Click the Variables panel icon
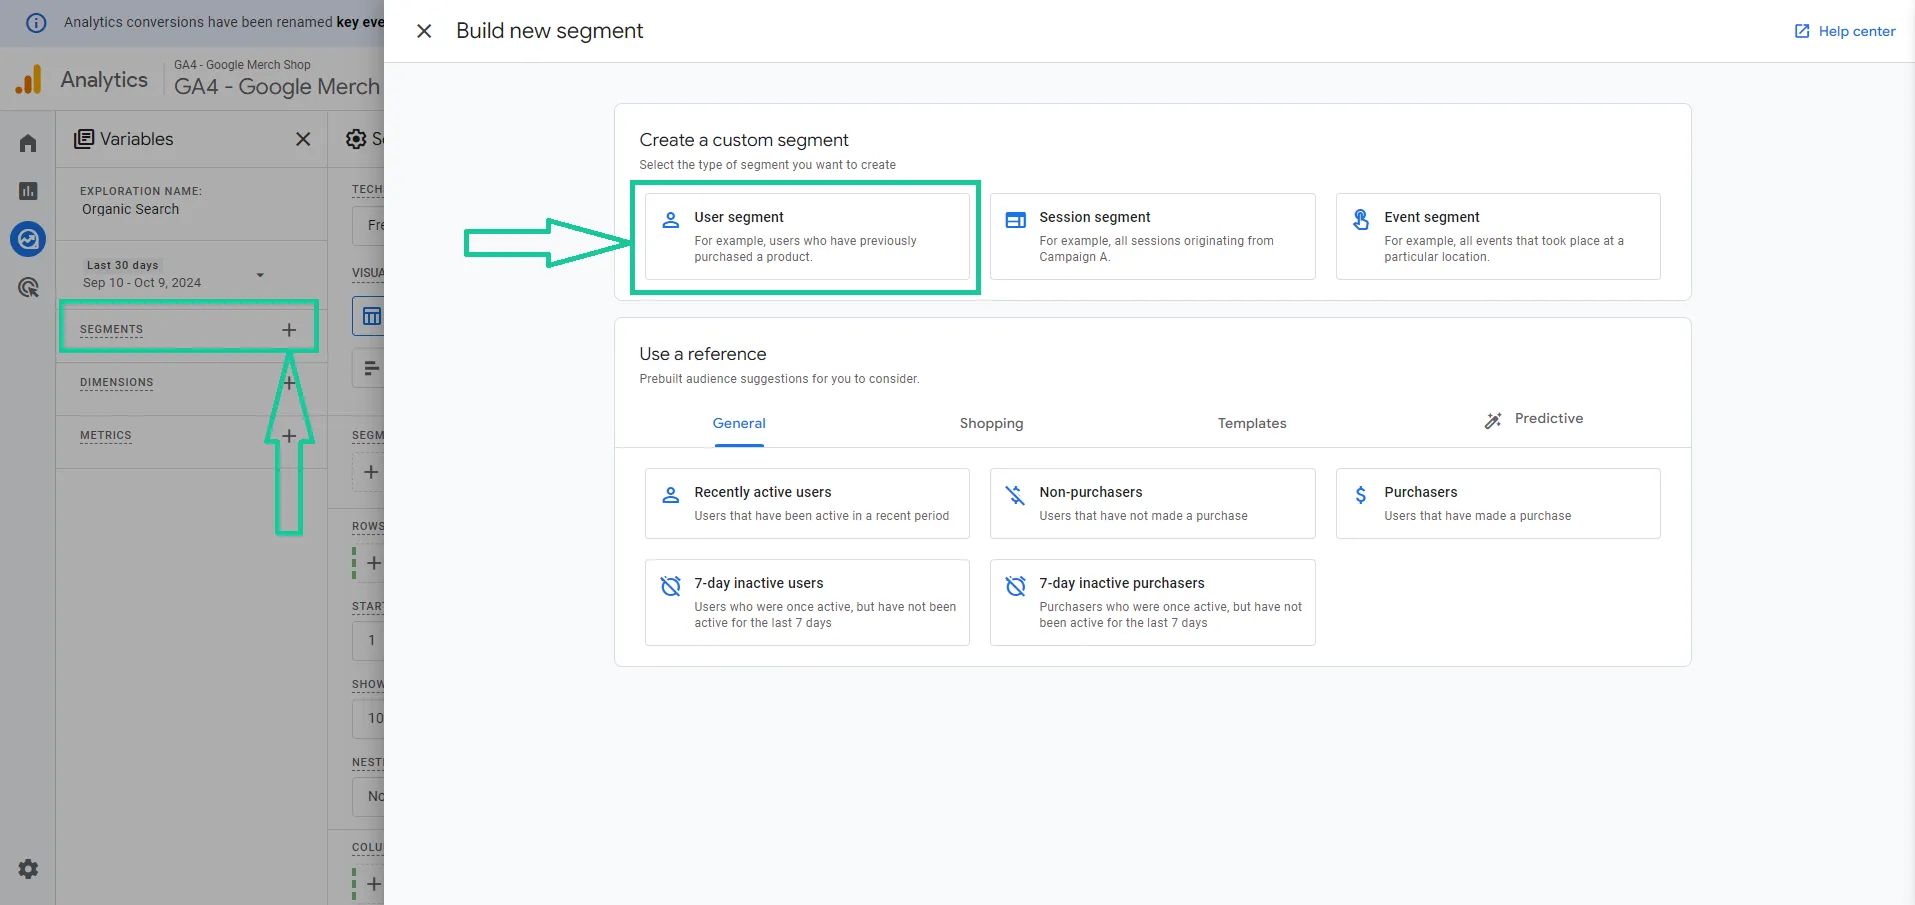 [84, 139]
